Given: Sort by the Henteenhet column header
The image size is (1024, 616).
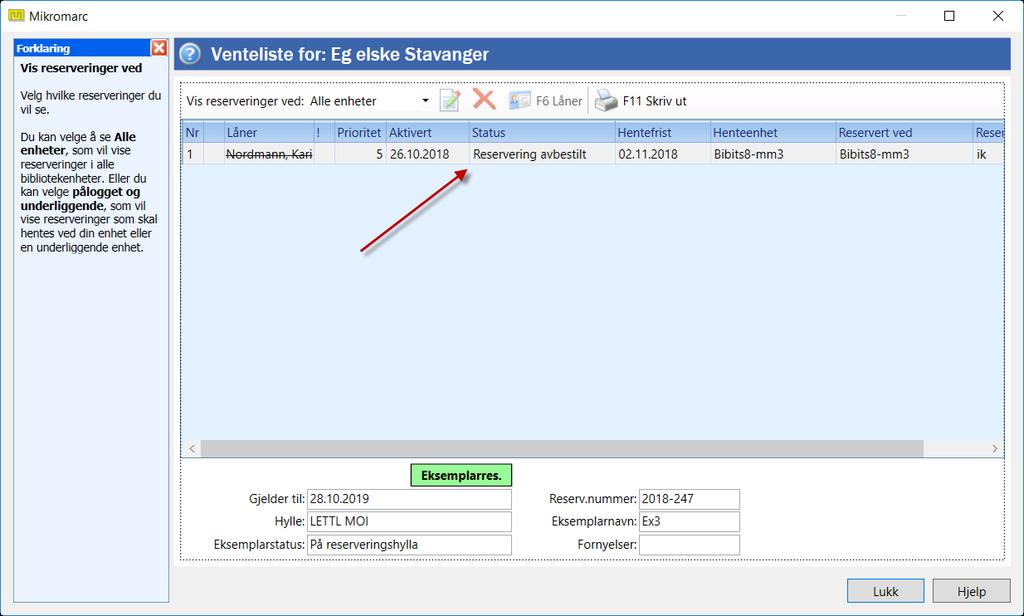Looking at the screenshot, I should click(x=773, y=132).
